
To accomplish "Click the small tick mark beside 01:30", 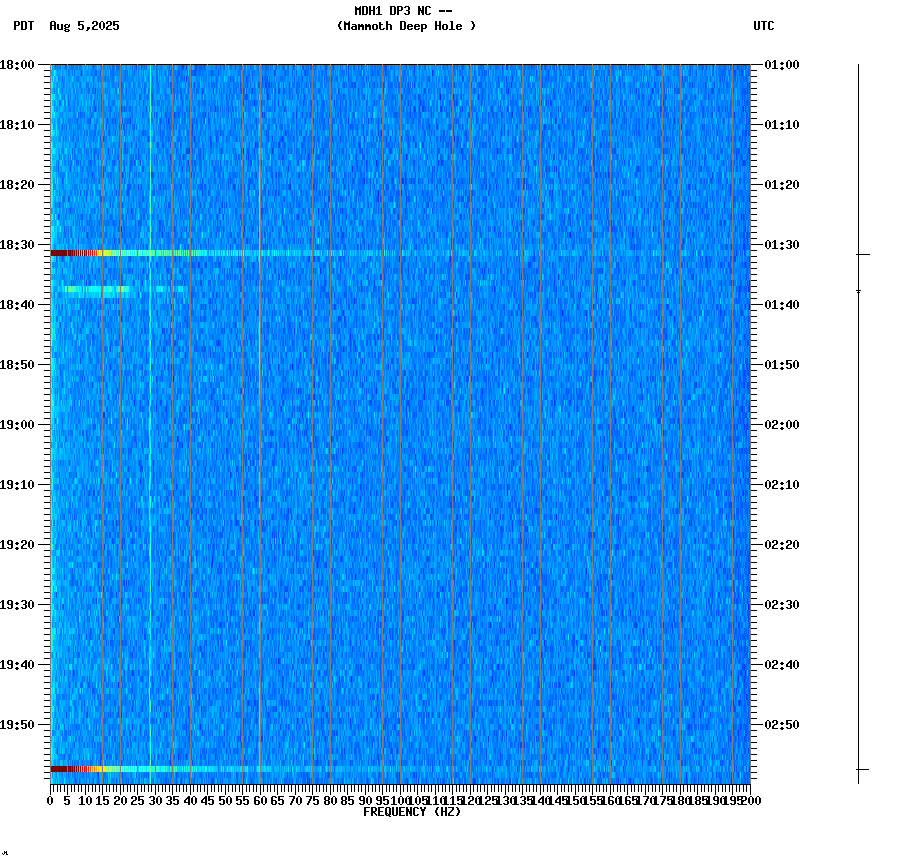I will coord(862,255).
